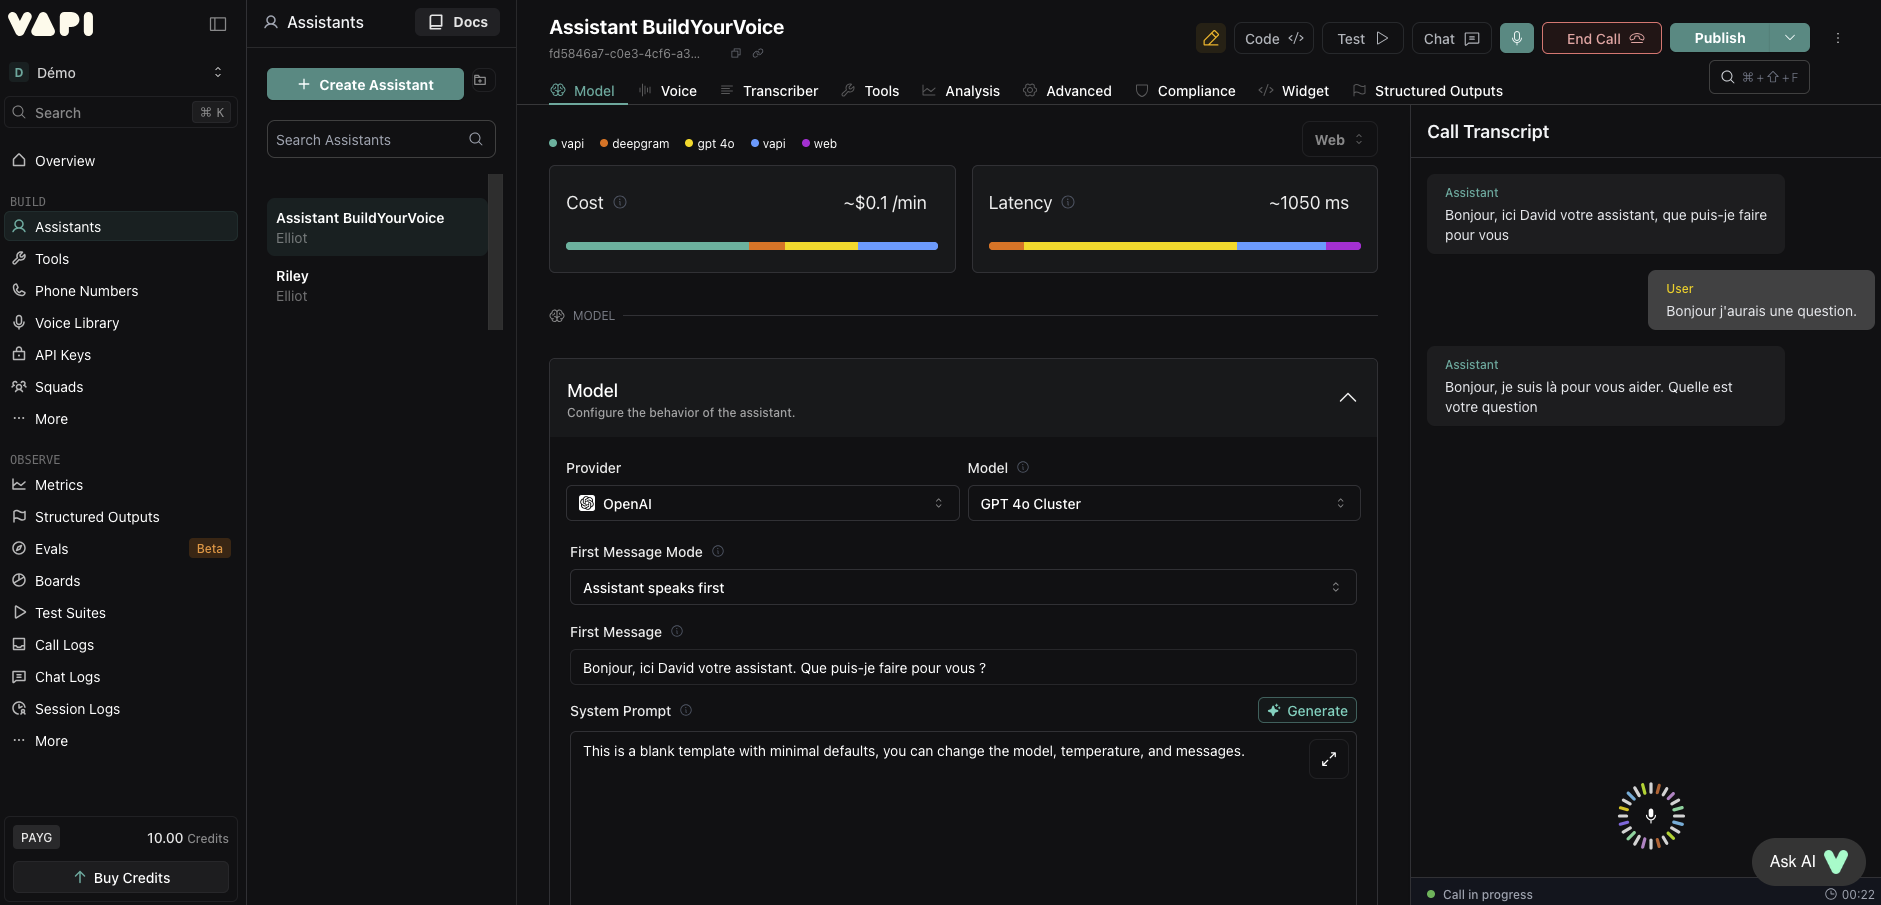Open the three-dot options menu

click(x=1837, y=38)
